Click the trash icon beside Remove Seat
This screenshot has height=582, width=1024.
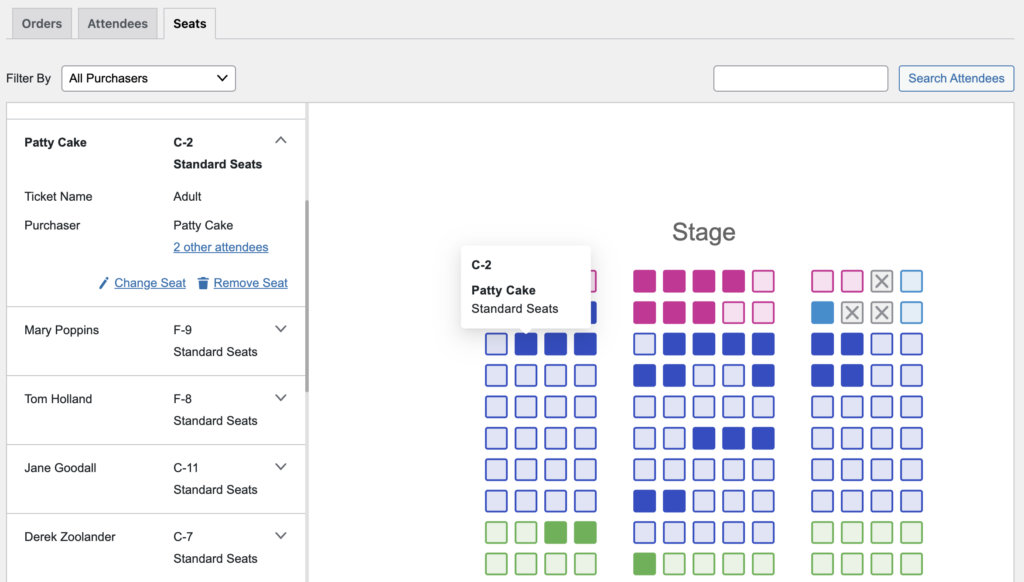pos(203,283)
